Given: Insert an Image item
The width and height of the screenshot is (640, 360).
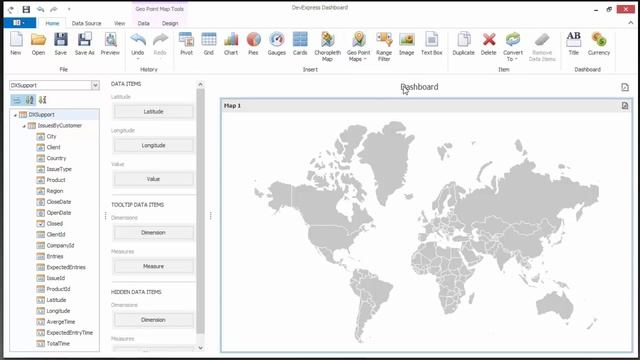Looking at the screenshot, I should 407,43.
